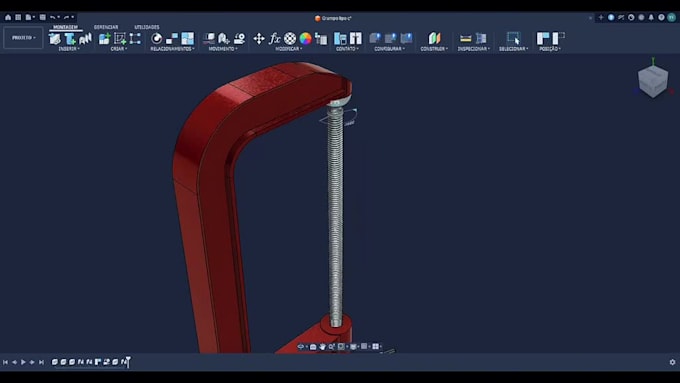The height and width of the screenshot is (383, 680).
Task: Open the appearance color wheel
Action: (306, 39)
